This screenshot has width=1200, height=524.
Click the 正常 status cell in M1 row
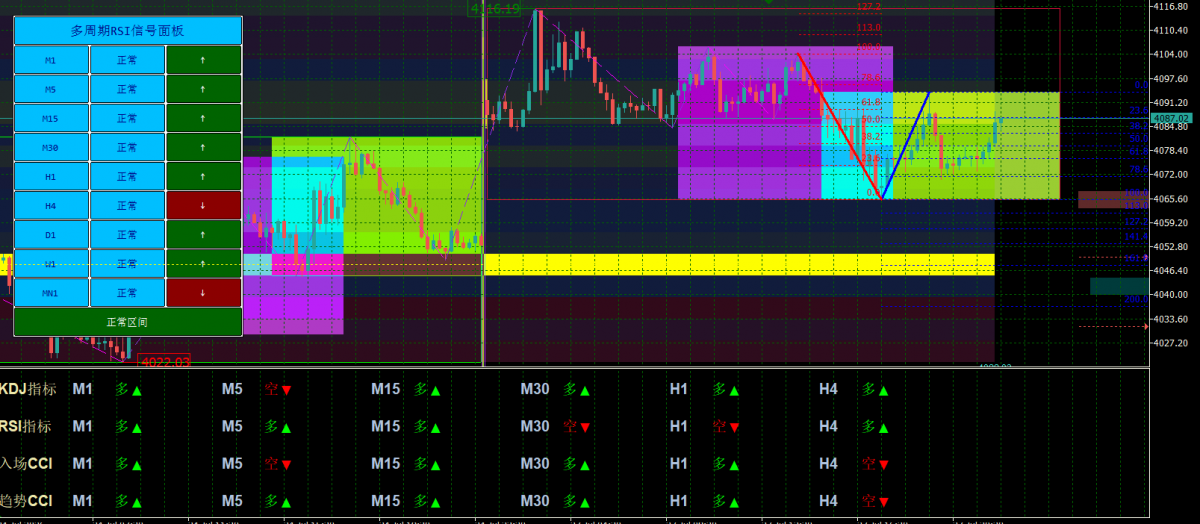tap(127, 60)
